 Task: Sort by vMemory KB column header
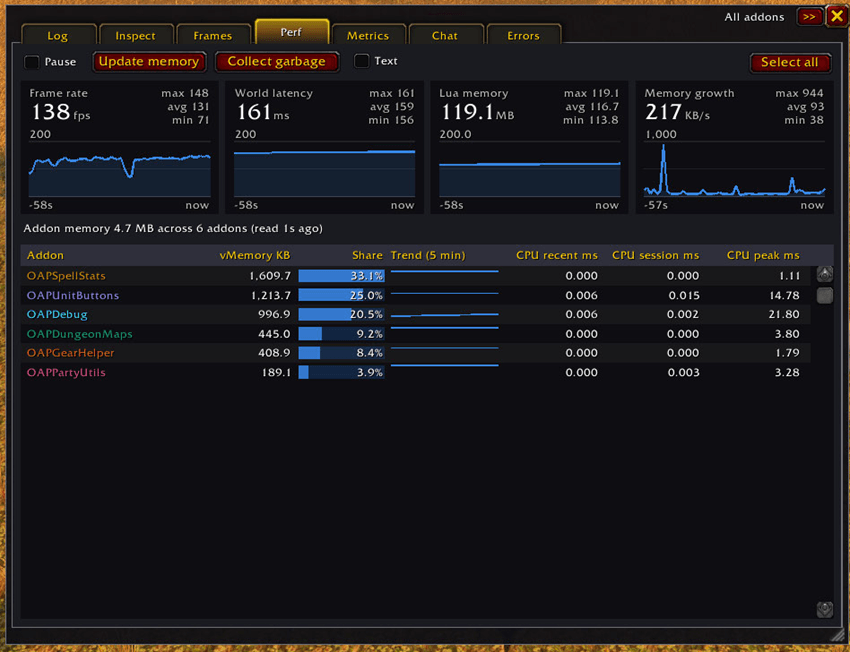tap(255, 255)
